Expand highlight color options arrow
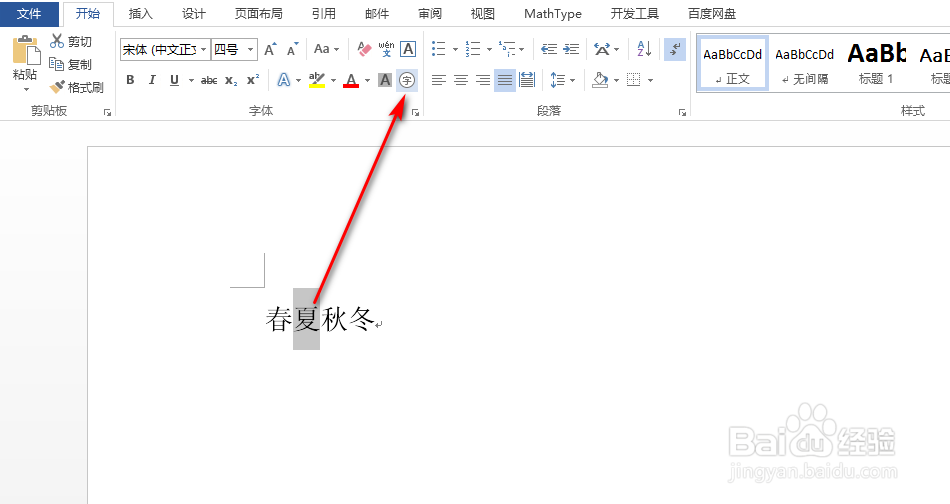Image resolution: width=950 pixels, height=504 pixels. [333, 80]
